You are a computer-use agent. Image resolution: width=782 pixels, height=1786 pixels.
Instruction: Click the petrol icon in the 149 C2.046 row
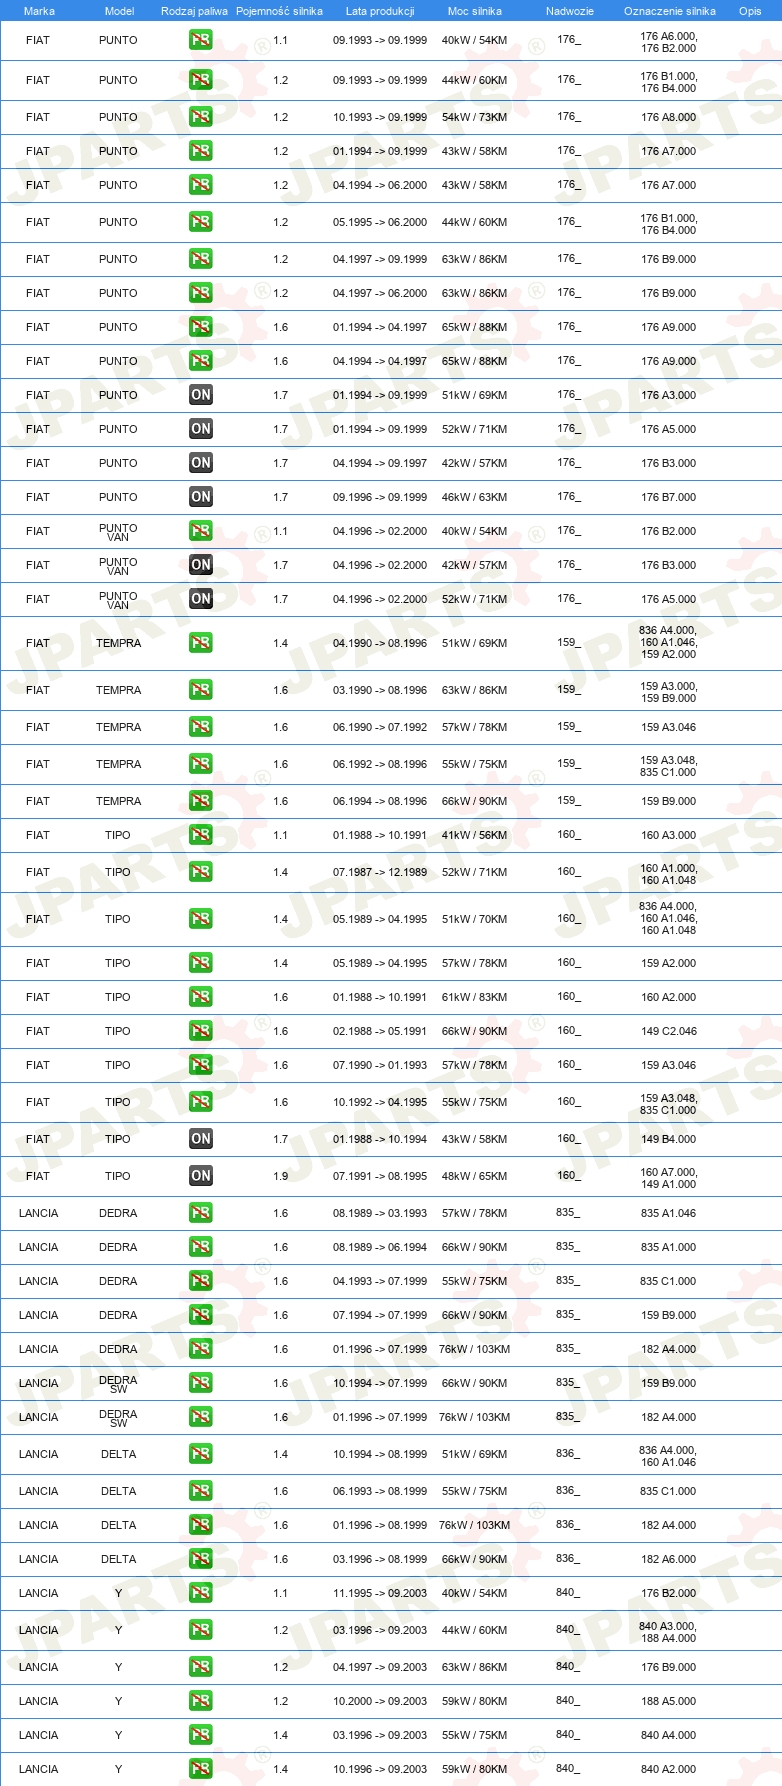tap(201, 1031)
